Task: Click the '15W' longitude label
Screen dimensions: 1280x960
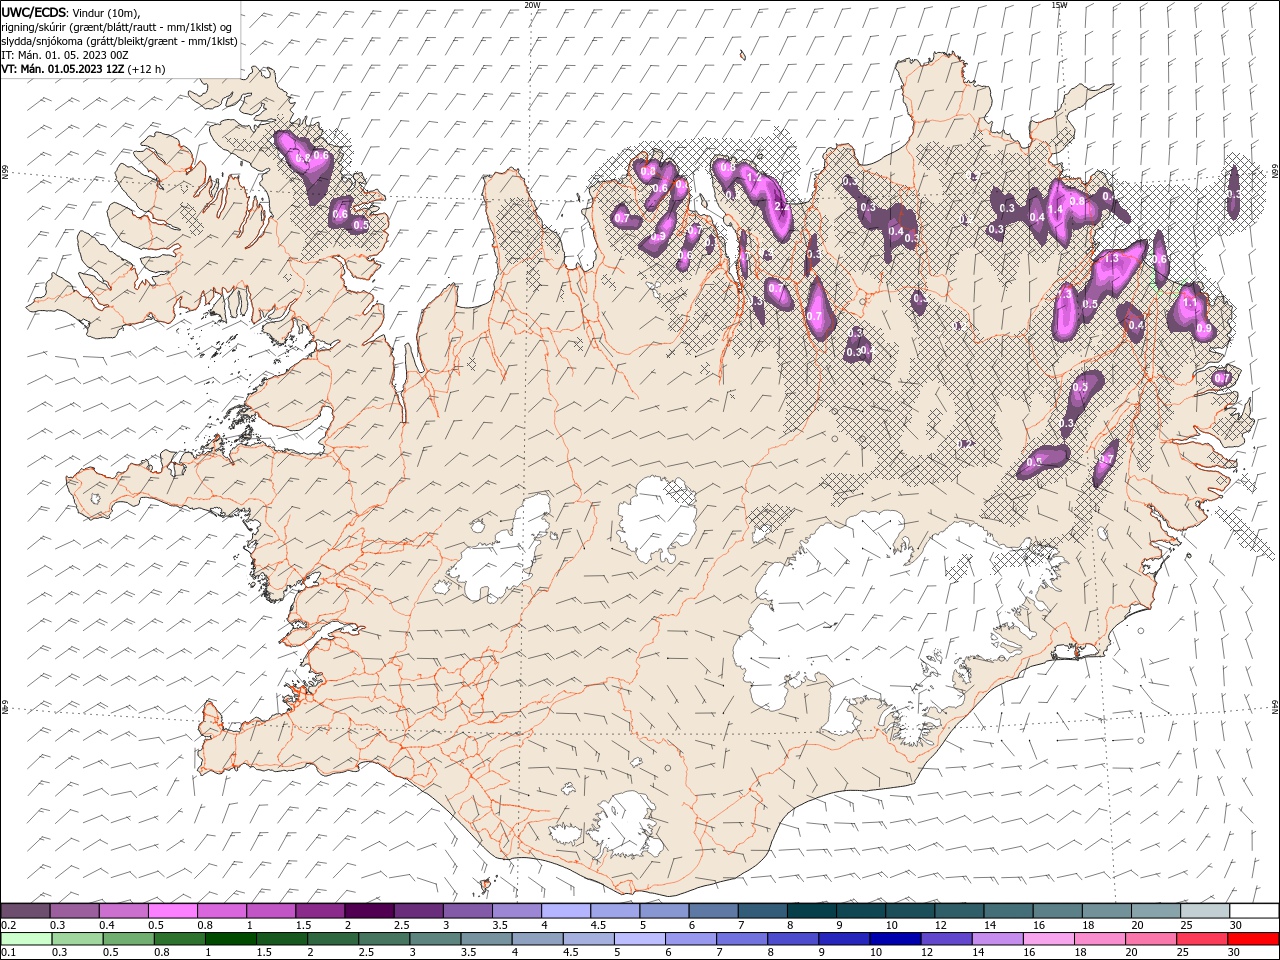Action: pos(1059,5)
